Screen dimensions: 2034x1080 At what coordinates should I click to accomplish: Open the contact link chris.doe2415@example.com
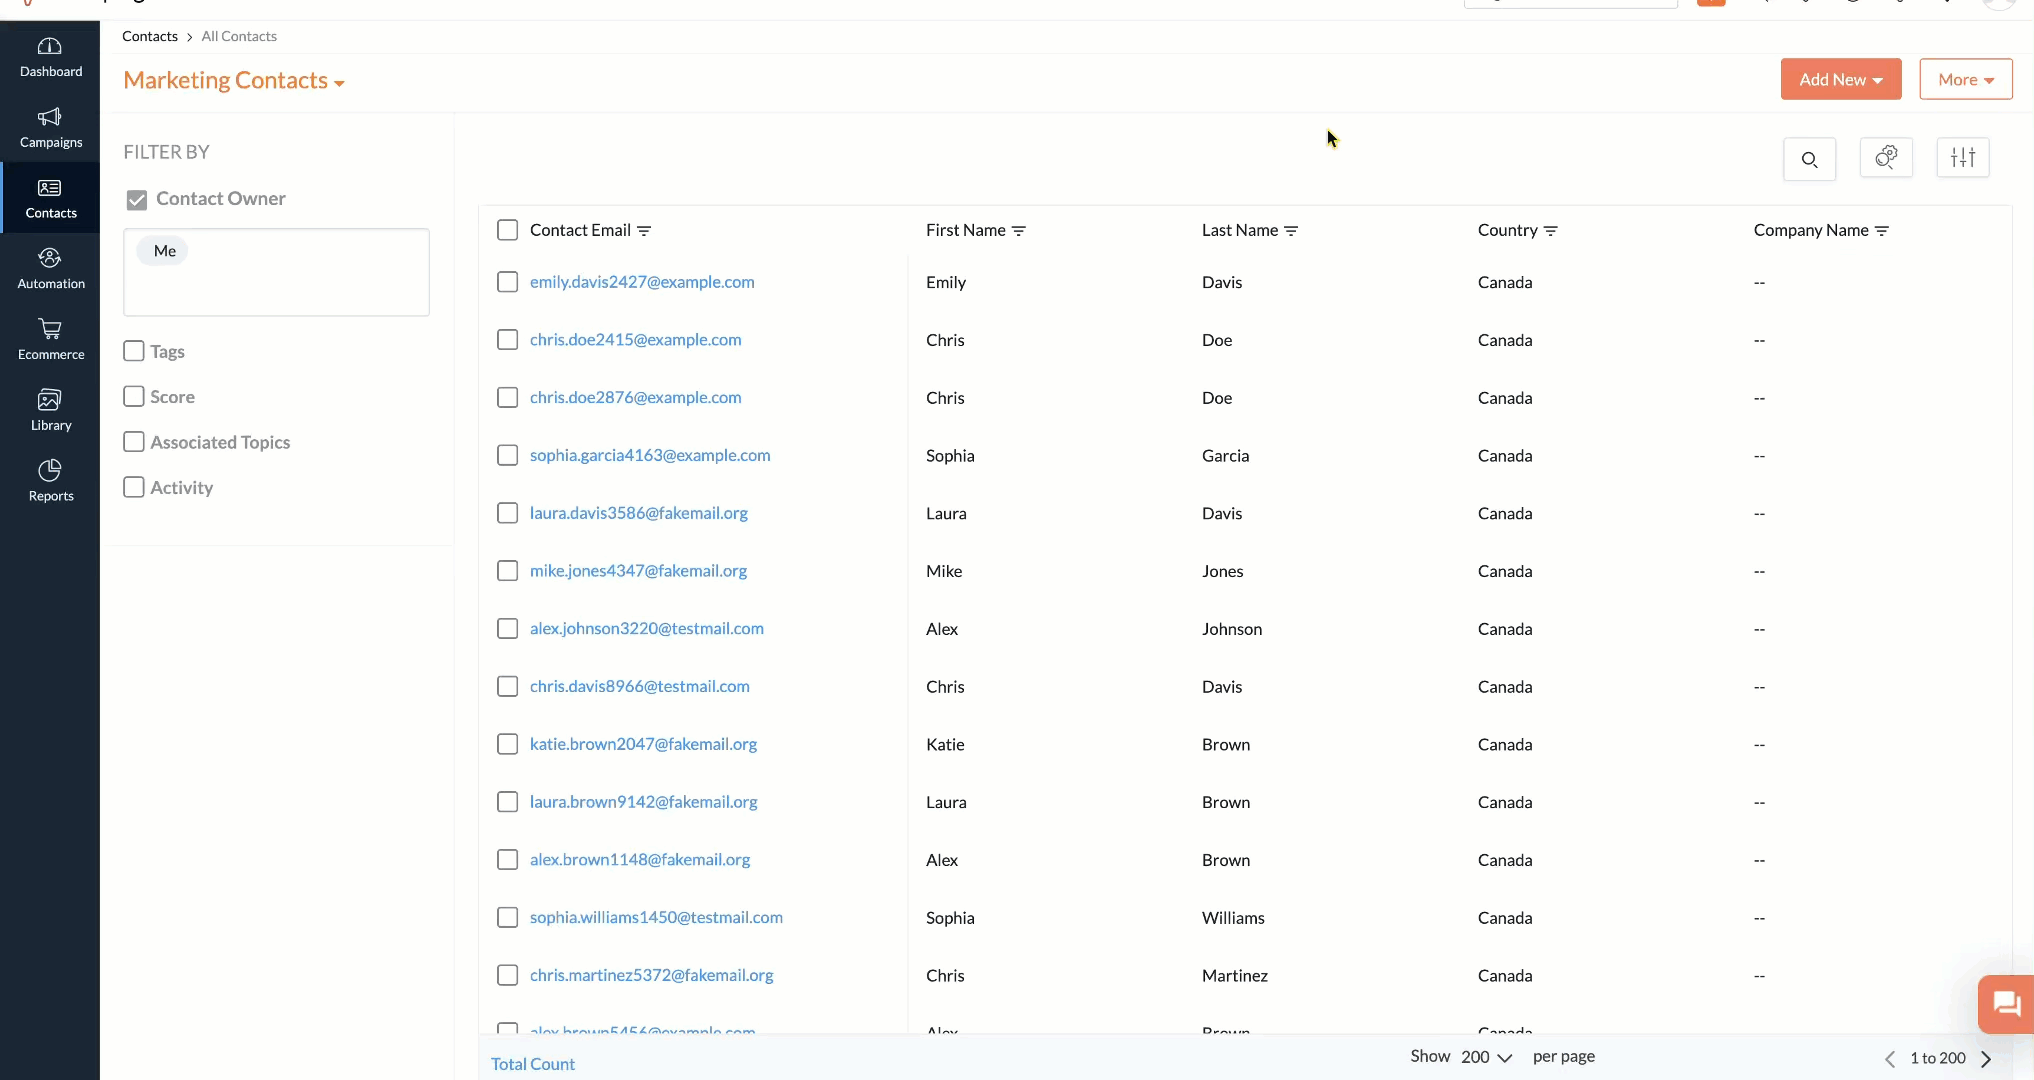(x=635, y=340)
